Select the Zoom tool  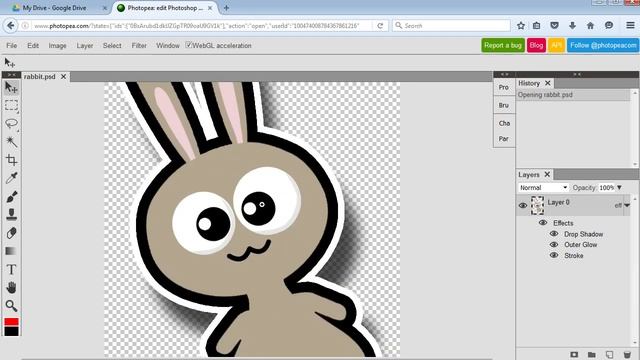tap(11, 305)
